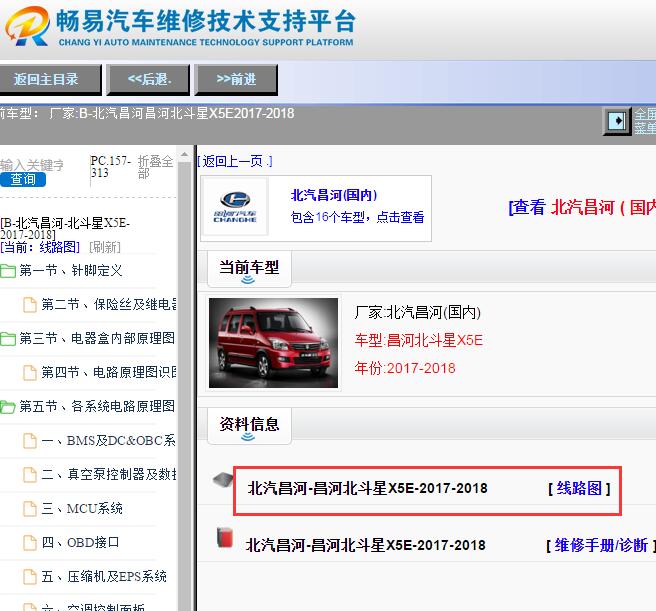Viewport: 656px width, 611px height.
Task: Click the 厂家:北汽昌河(国内) text
Action: click(x=418, y=312)
